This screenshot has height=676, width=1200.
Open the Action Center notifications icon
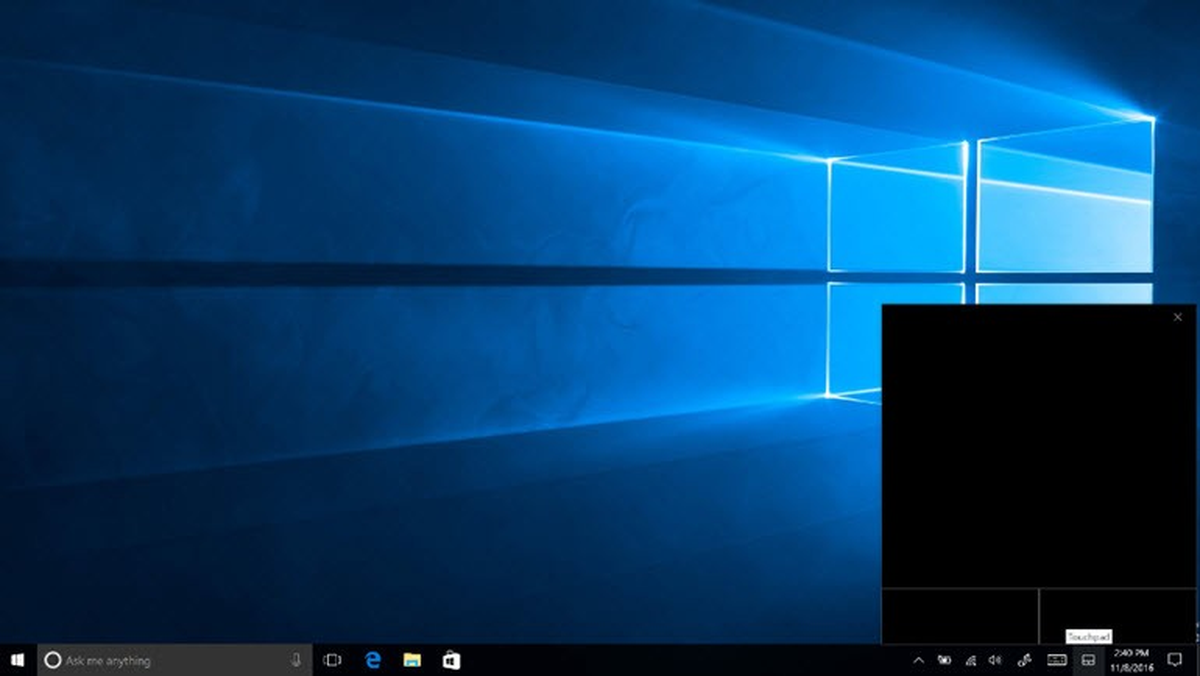click(x=1175, y=660)
